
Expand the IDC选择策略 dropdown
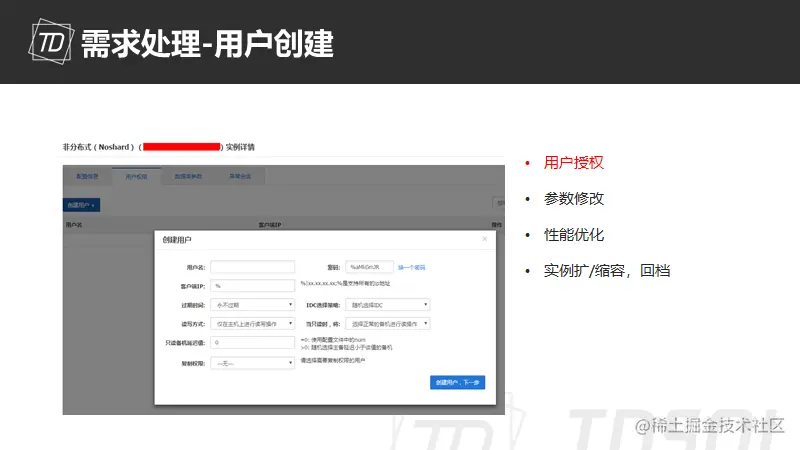click(x=388, y=305)
